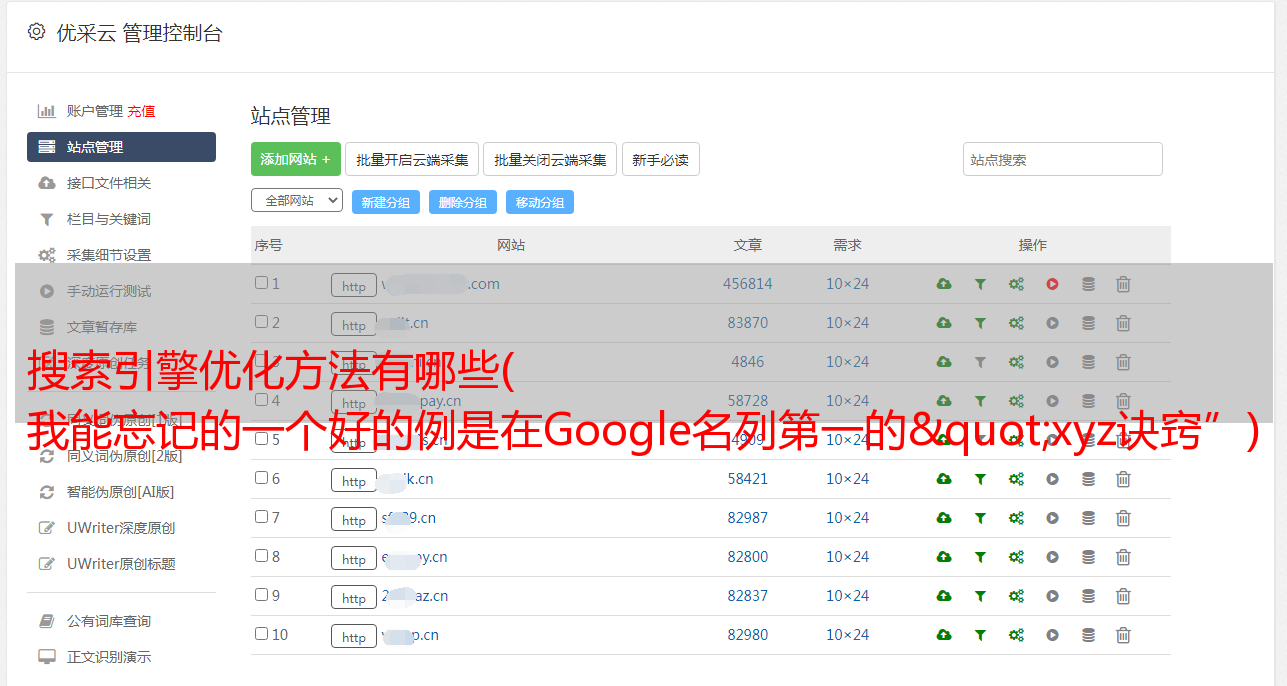This screenshot has height=686, width=1287.
Task: Run the play icon in row 7
Action: 1052,518
